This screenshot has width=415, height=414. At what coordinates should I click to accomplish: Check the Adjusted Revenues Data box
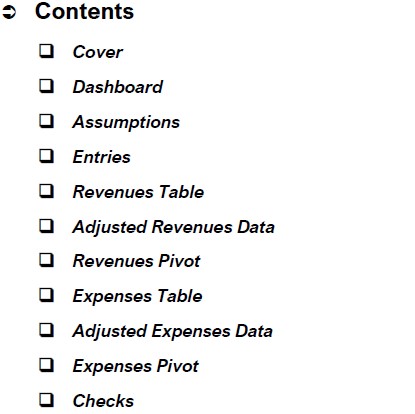tap(47, 226)
